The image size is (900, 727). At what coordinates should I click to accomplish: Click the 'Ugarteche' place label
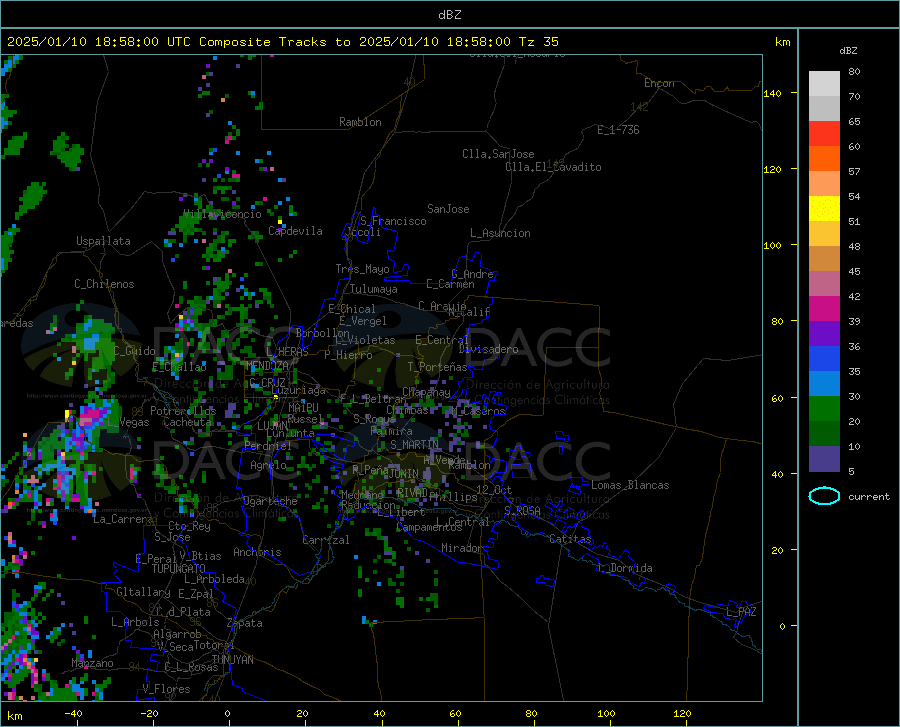(x=270, y=501)
